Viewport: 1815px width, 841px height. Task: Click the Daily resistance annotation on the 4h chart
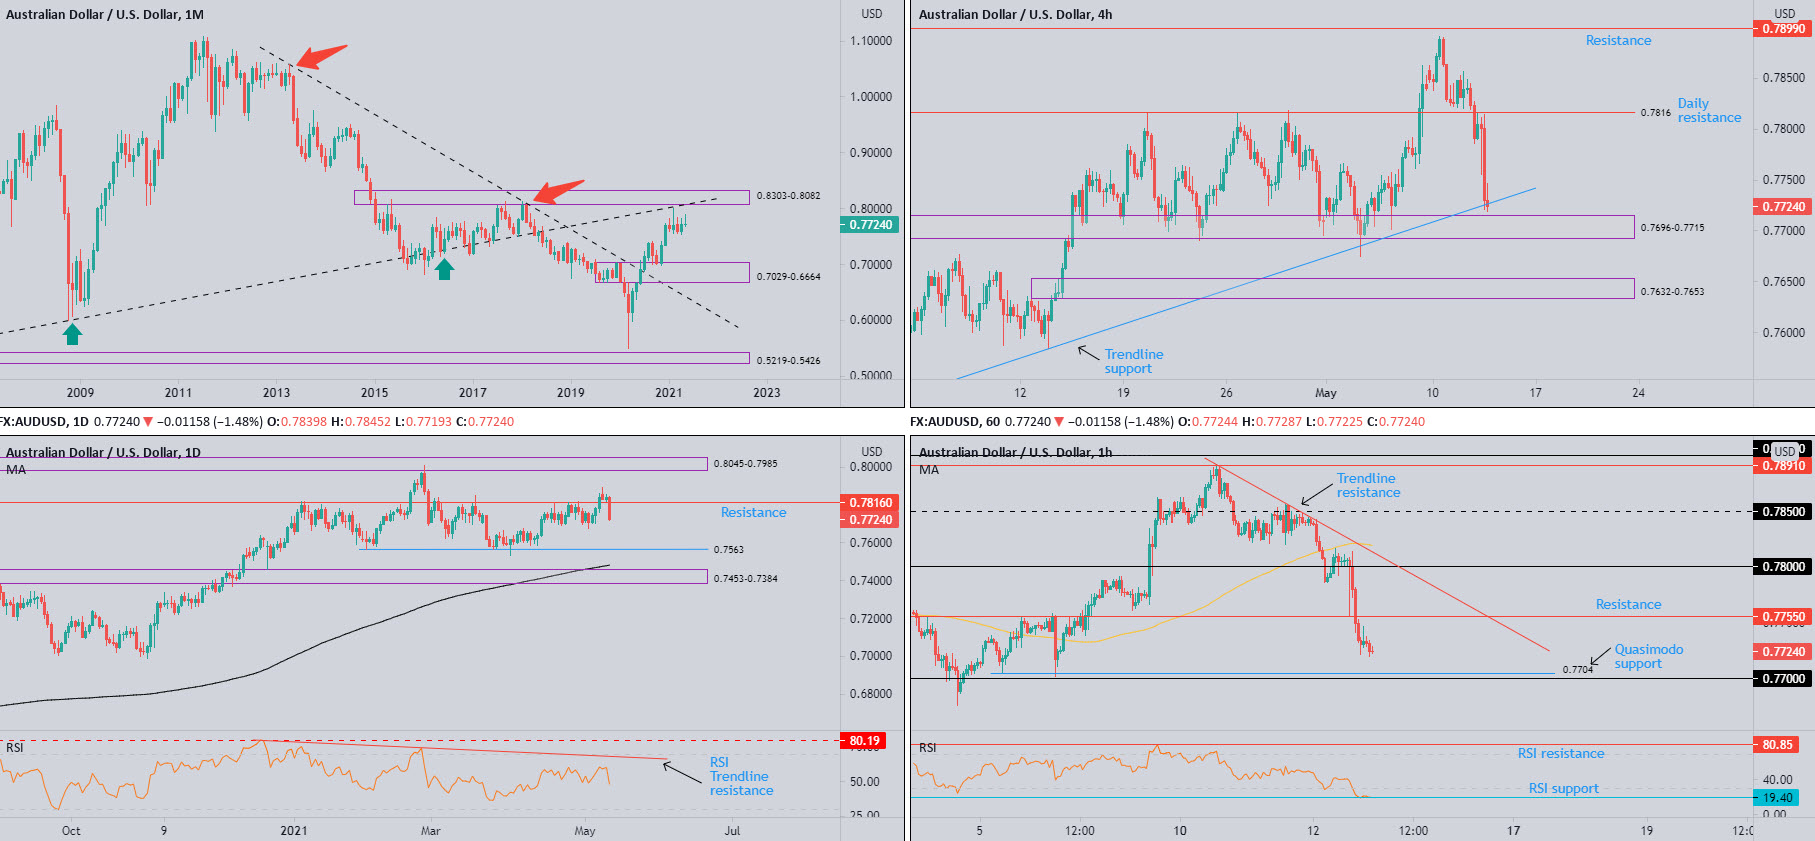[x=1708, y=111]
